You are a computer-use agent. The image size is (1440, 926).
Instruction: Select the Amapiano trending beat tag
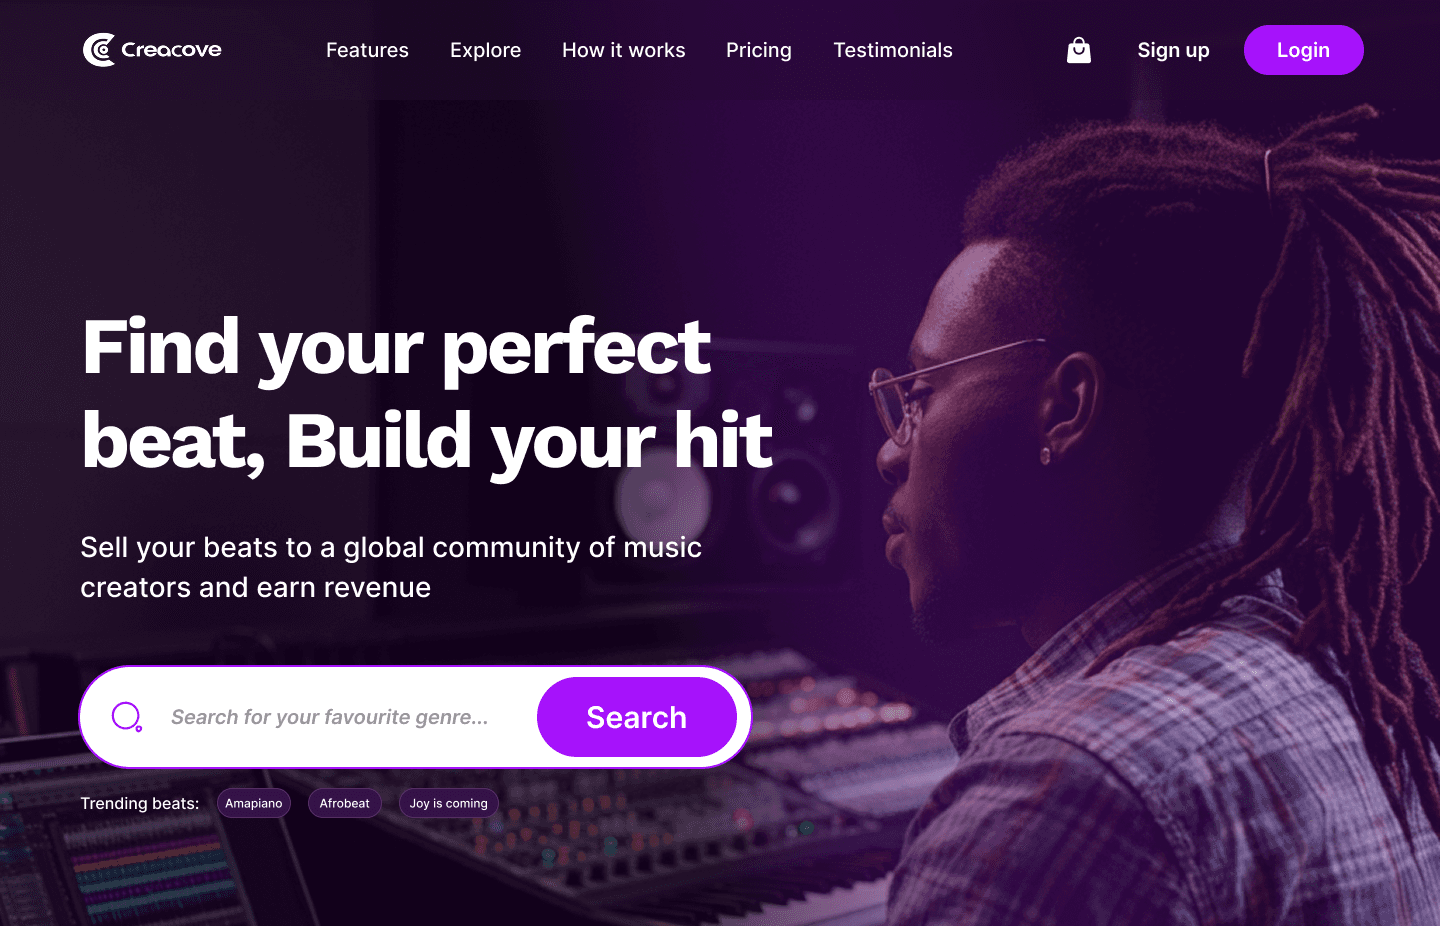[x=254, y=803]
